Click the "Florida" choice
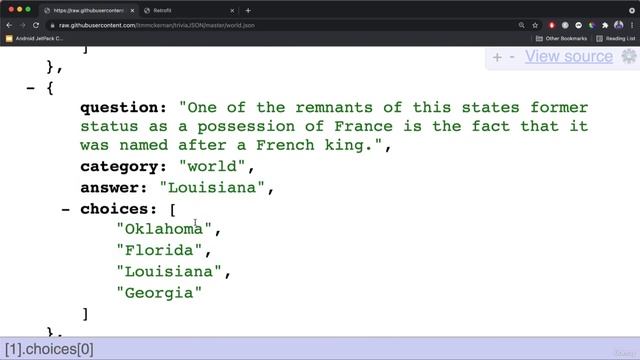Screen dimensions: 640x360 [x=159, y=250]
